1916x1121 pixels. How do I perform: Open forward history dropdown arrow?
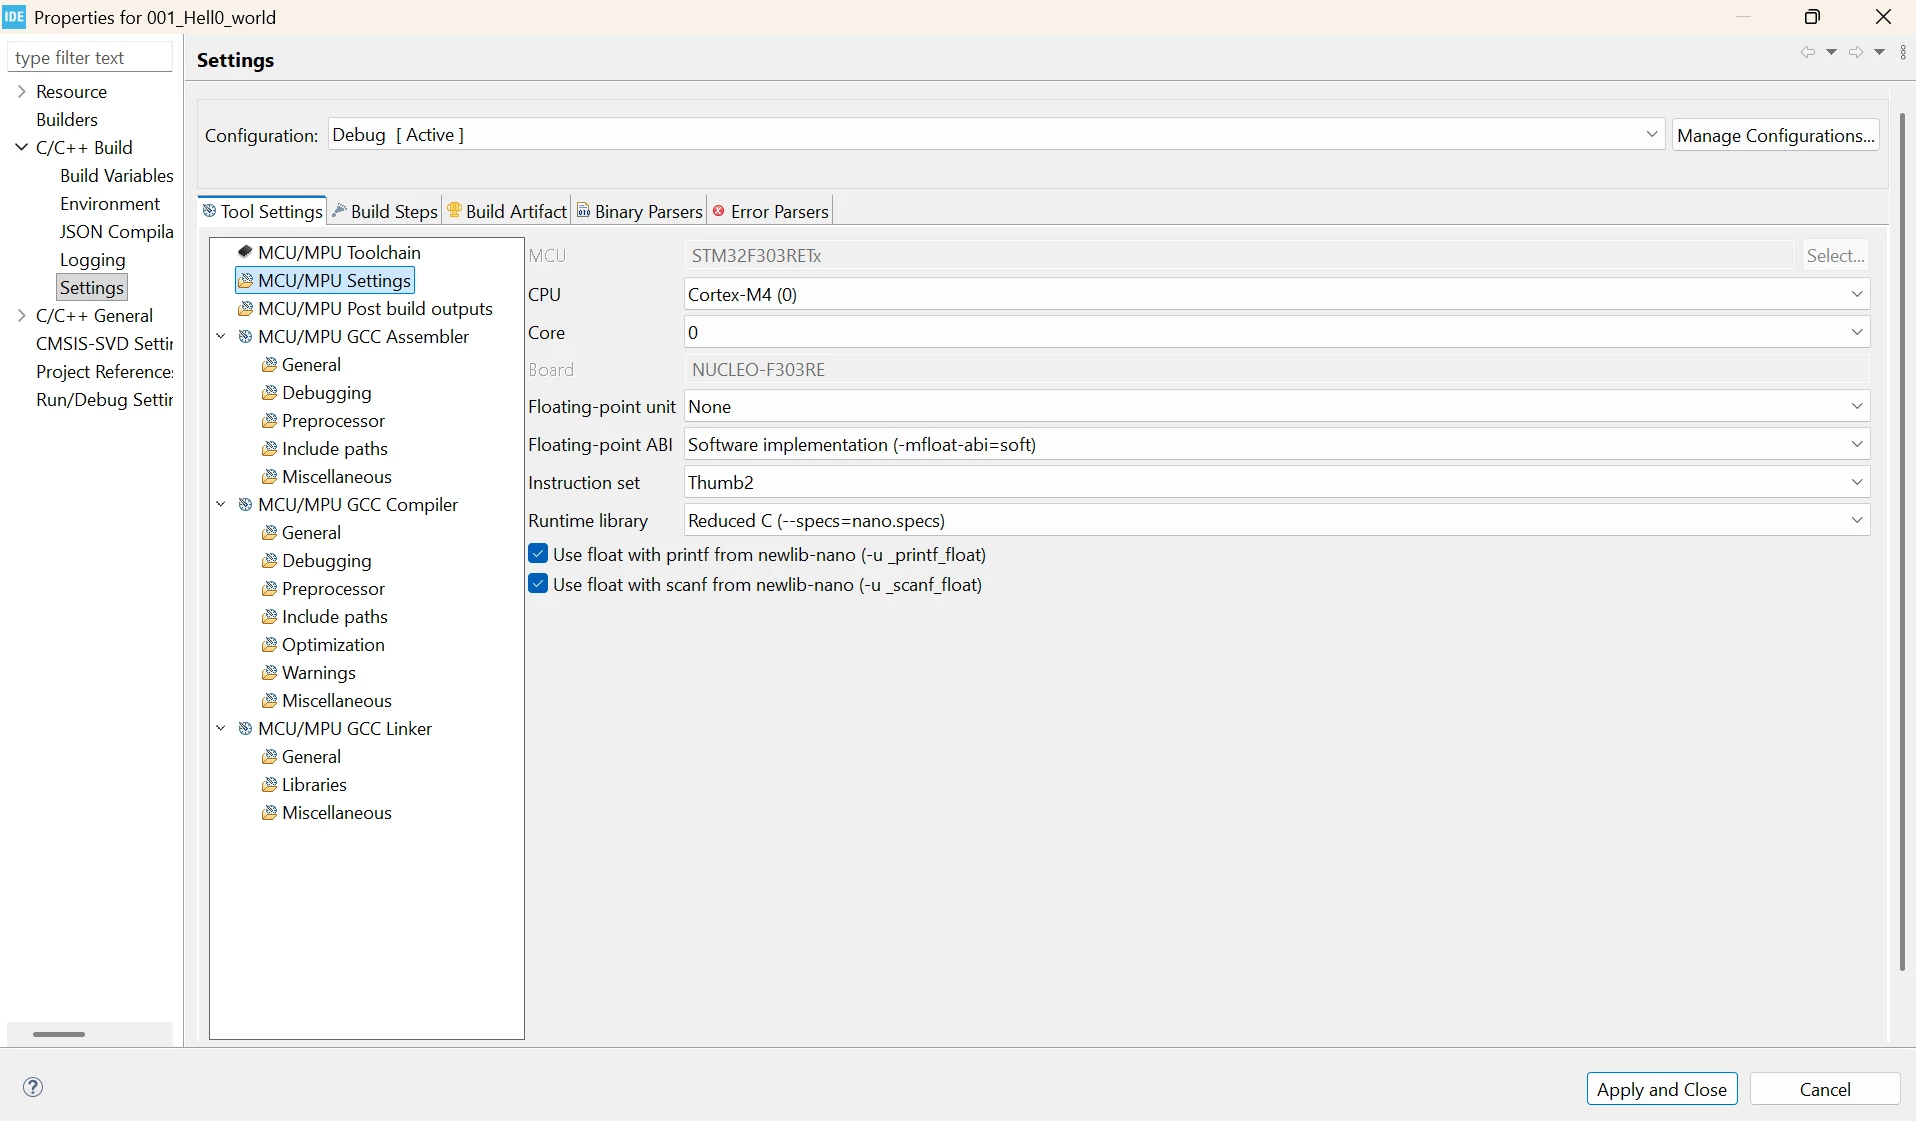click(1879, 52)
